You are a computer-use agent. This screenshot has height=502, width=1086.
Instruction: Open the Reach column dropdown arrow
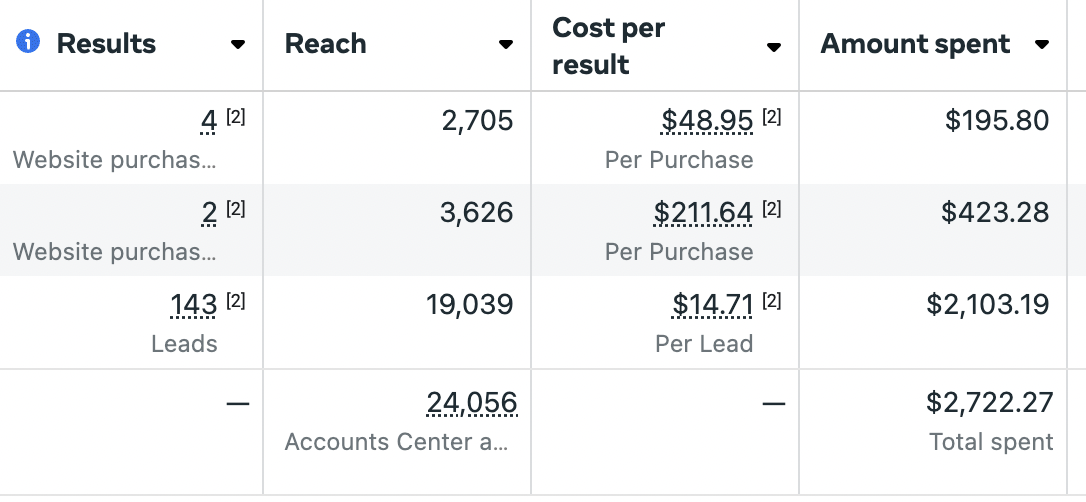tap(506, 44)
